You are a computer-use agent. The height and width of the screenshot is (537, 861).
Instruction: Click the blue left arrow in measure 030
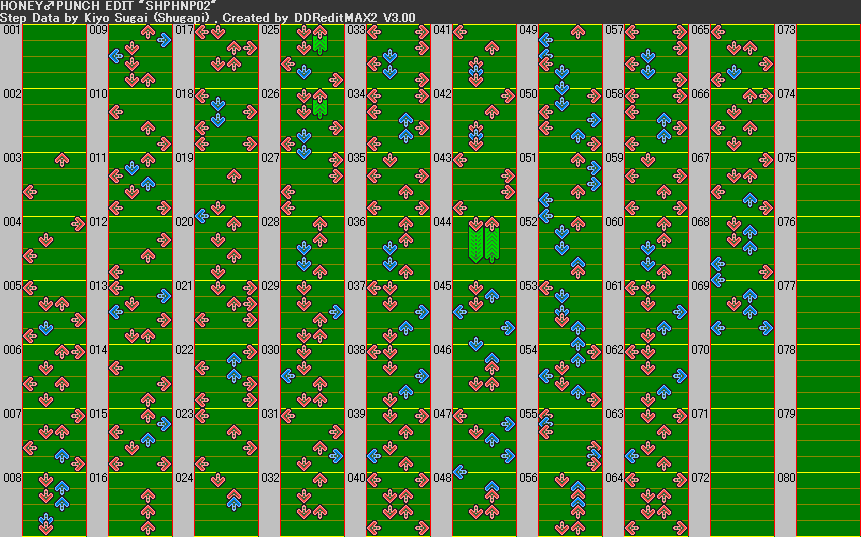pyautogui.click(x=288, y=375)
